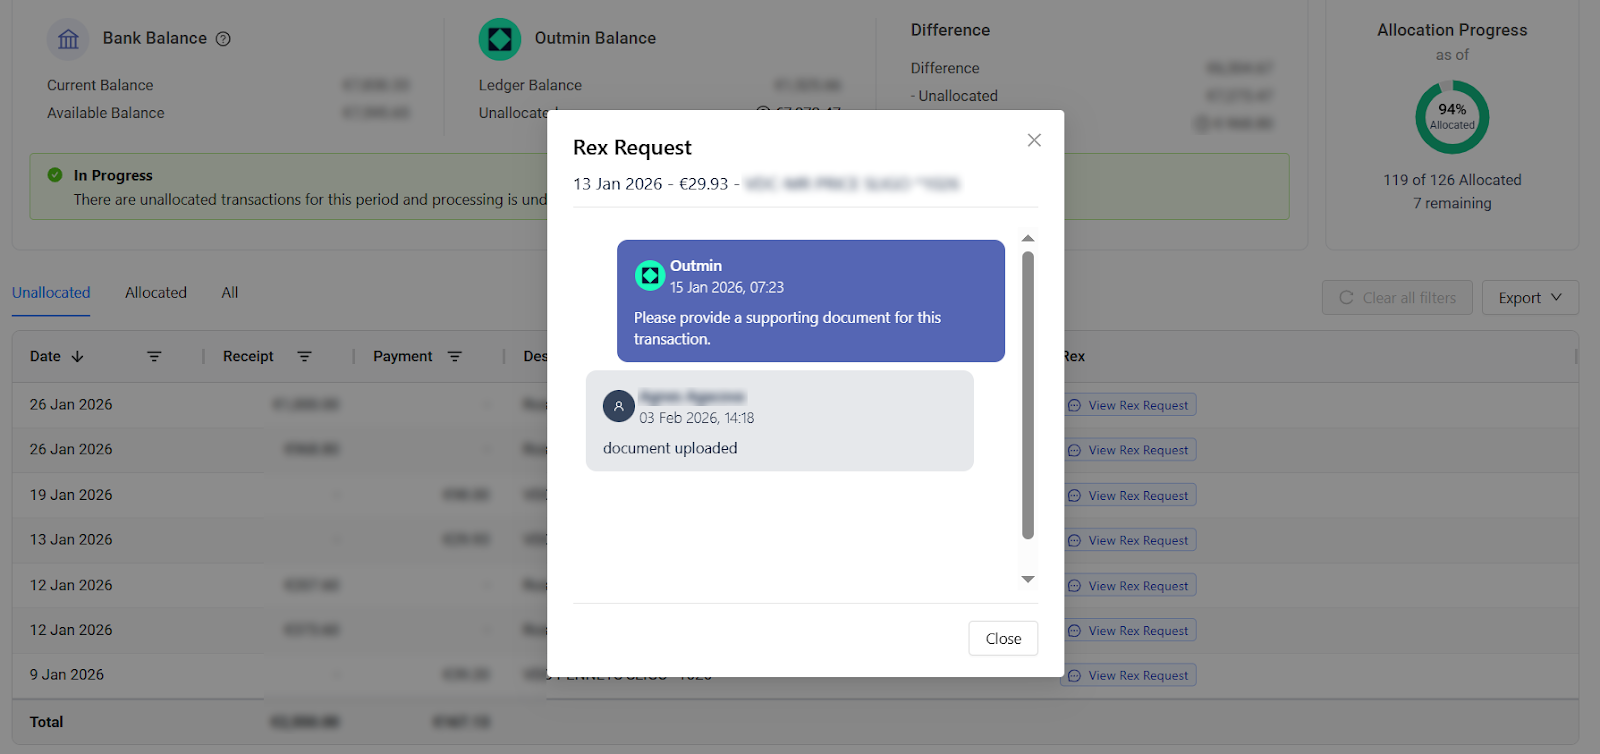Click the user avatar beside document uploaded message
The image size is (1600, 754).
click(619, 406)
